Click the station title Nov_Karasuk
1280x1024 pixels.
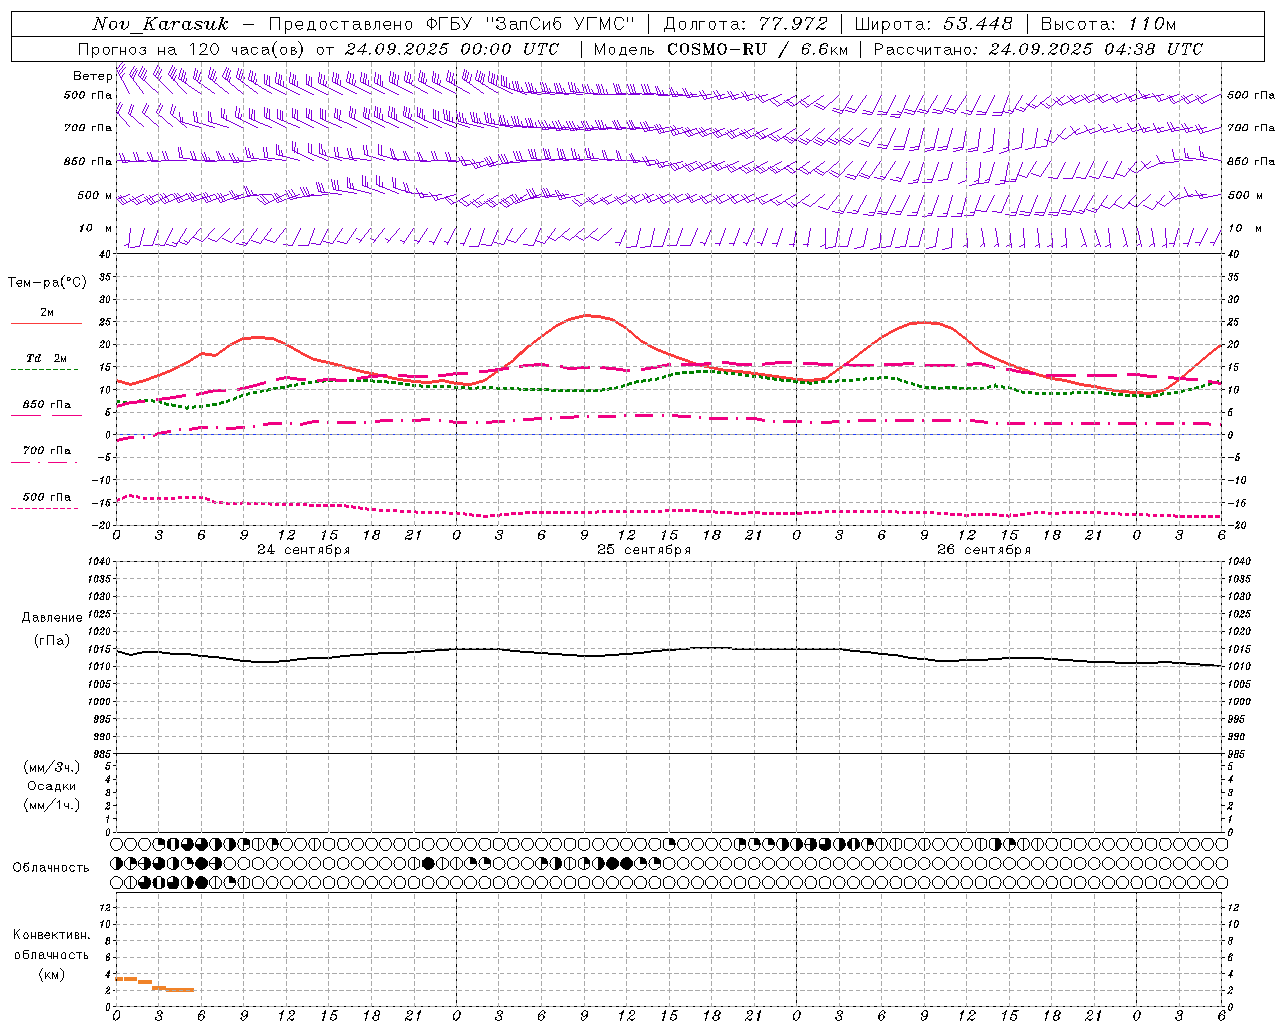point(160,24)
